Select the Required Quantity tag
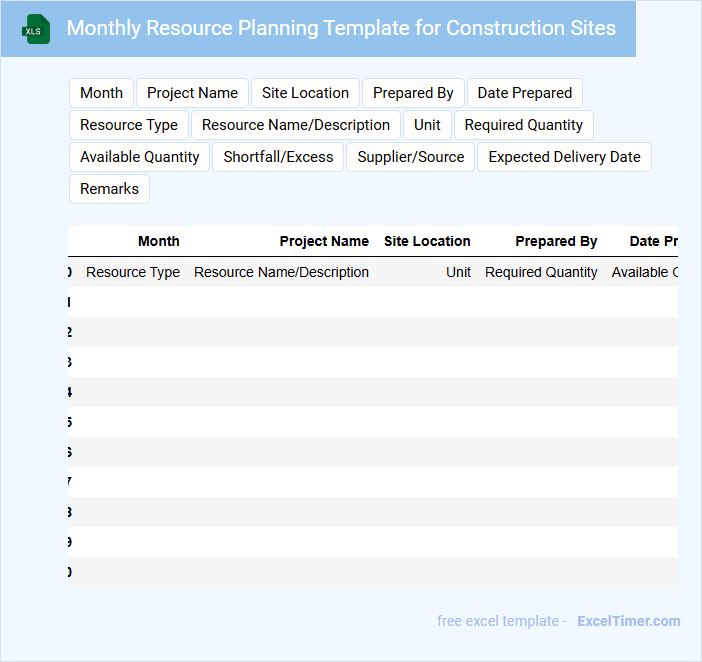 [523, 125]
